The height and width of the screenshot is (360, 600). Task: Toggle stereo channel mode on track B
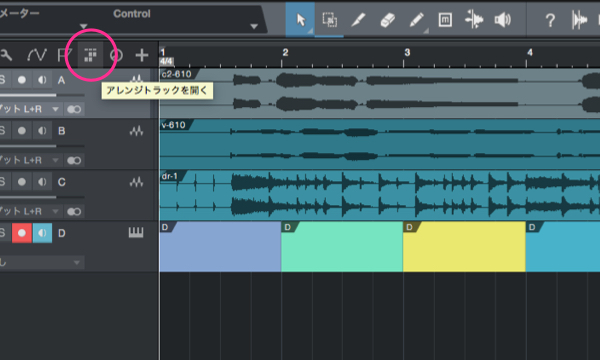74,160
